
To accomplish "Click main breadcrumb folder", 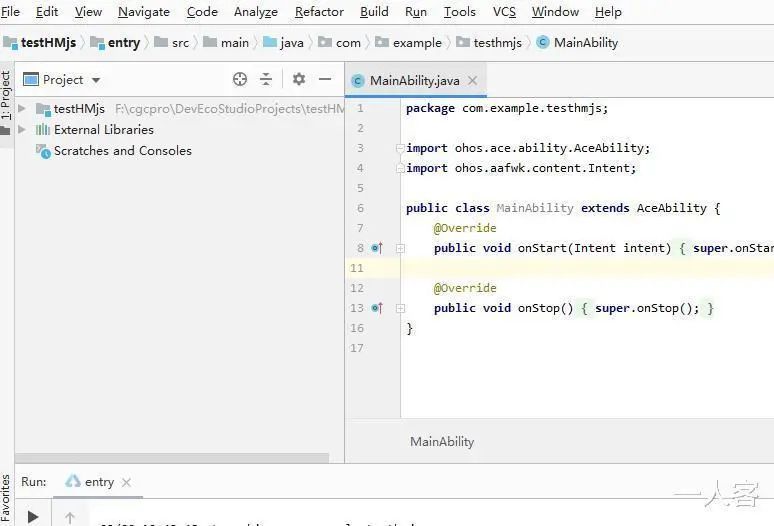I will [x=227, y=42].
